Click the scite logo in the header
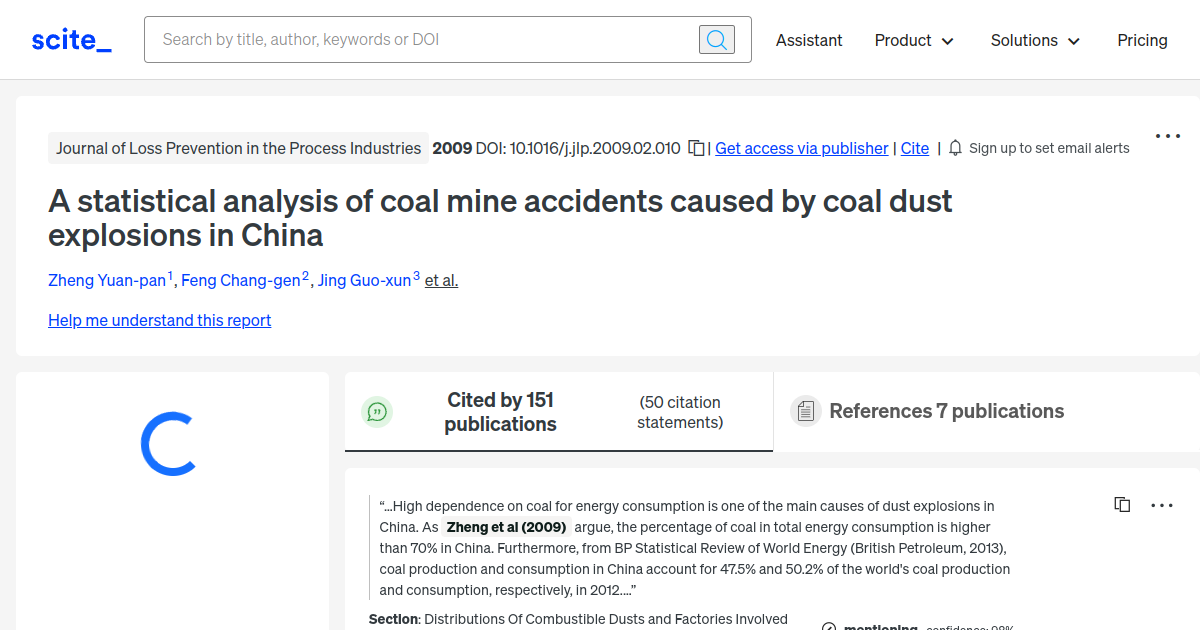Viewport: 1200px width, 630px height. coord(70,39)
